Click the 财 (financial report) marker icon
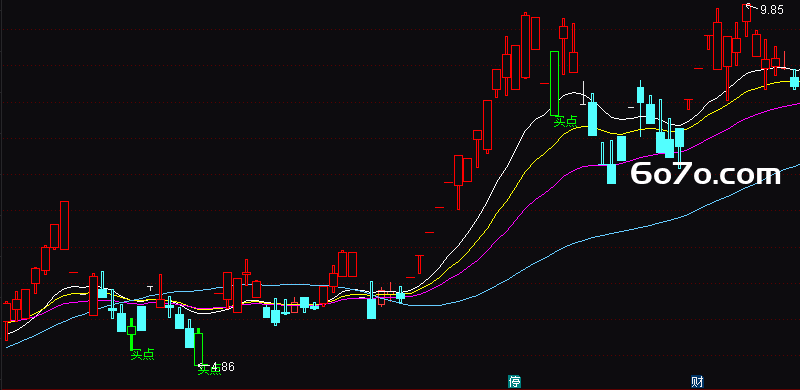The image size is (800, 390). [x=697, y=381]
